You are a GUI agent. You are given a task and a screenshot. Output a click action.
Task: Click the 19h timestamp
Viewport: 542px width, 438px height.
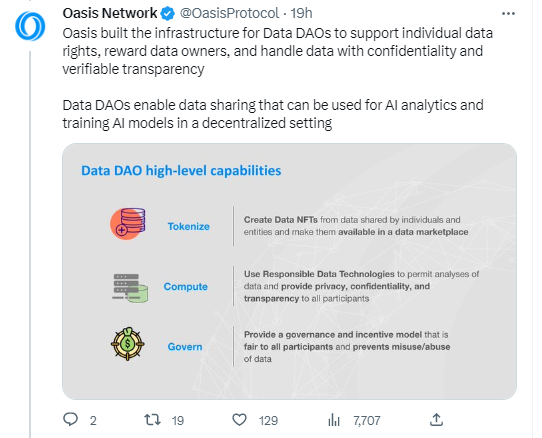click(x=301, y=13)
